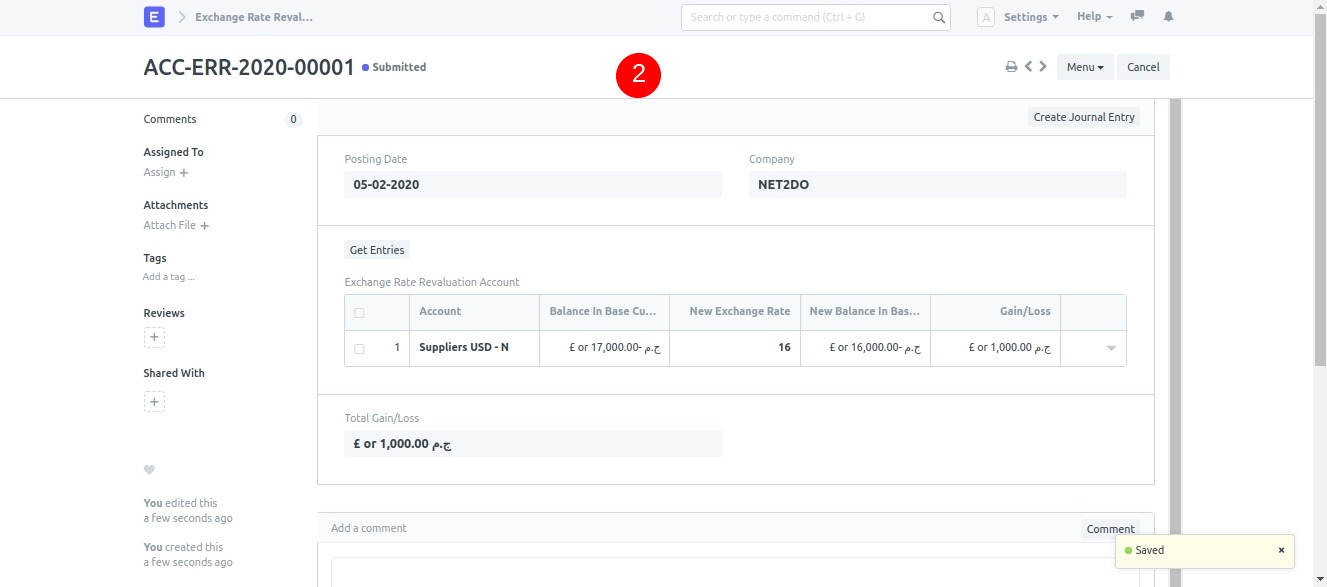Click the Get Entries button
This screenshot has width=1327, height=587.
377,250
